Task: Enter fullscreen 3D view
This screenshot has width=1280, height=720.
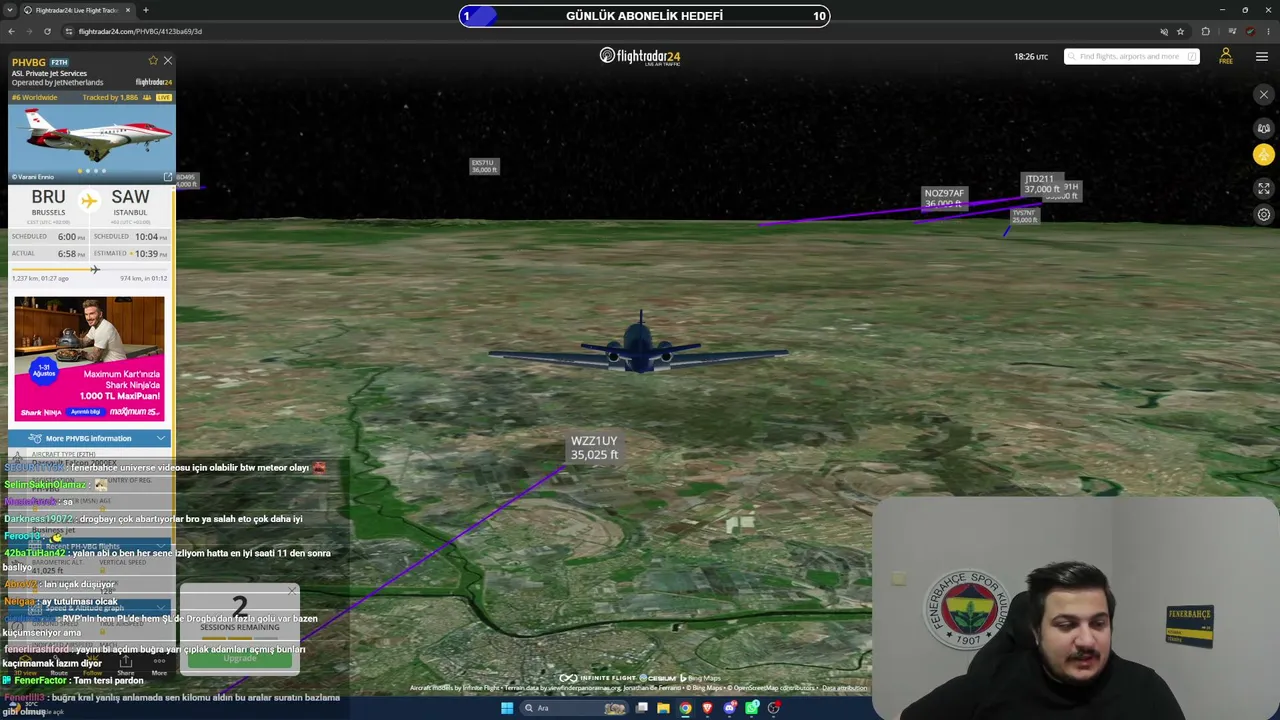Action: [1264, 188]
